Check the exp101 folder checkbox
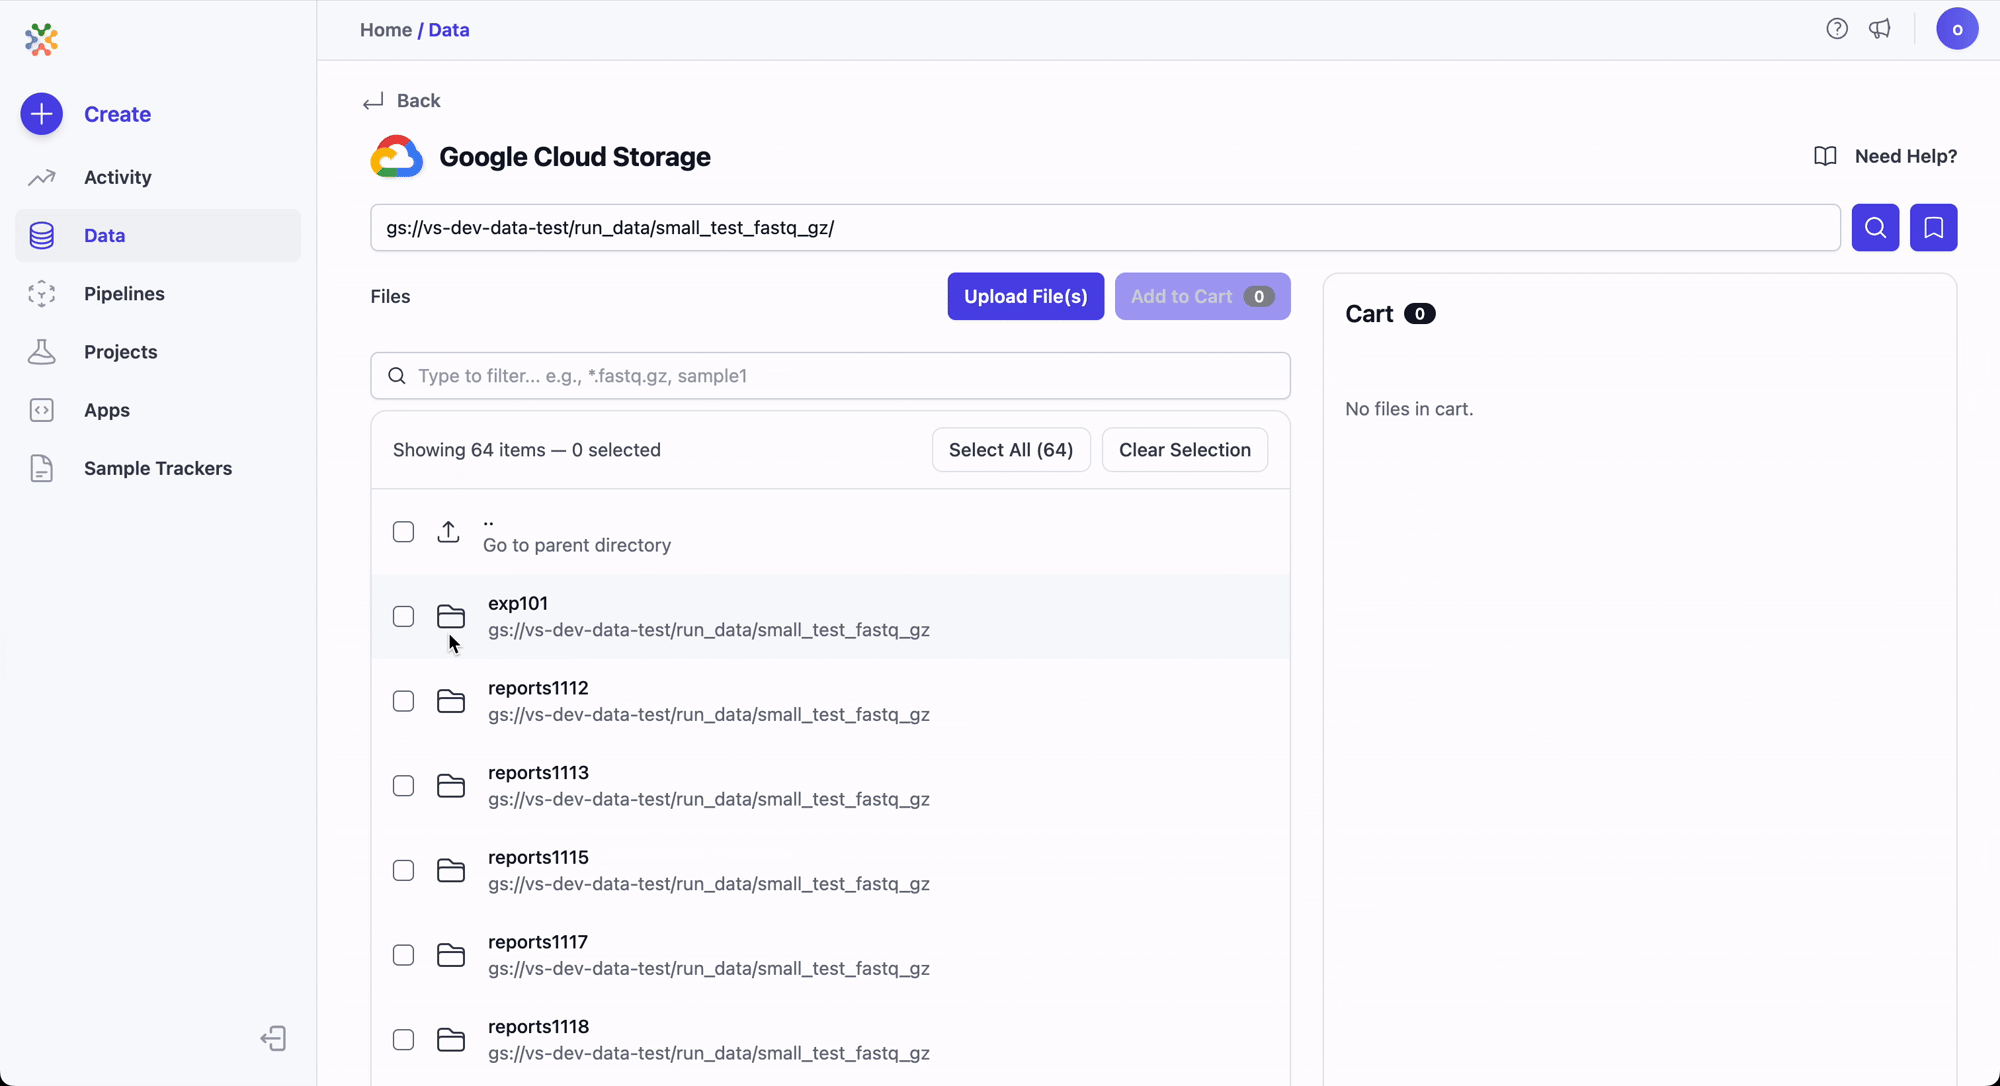 coord(403,617)
